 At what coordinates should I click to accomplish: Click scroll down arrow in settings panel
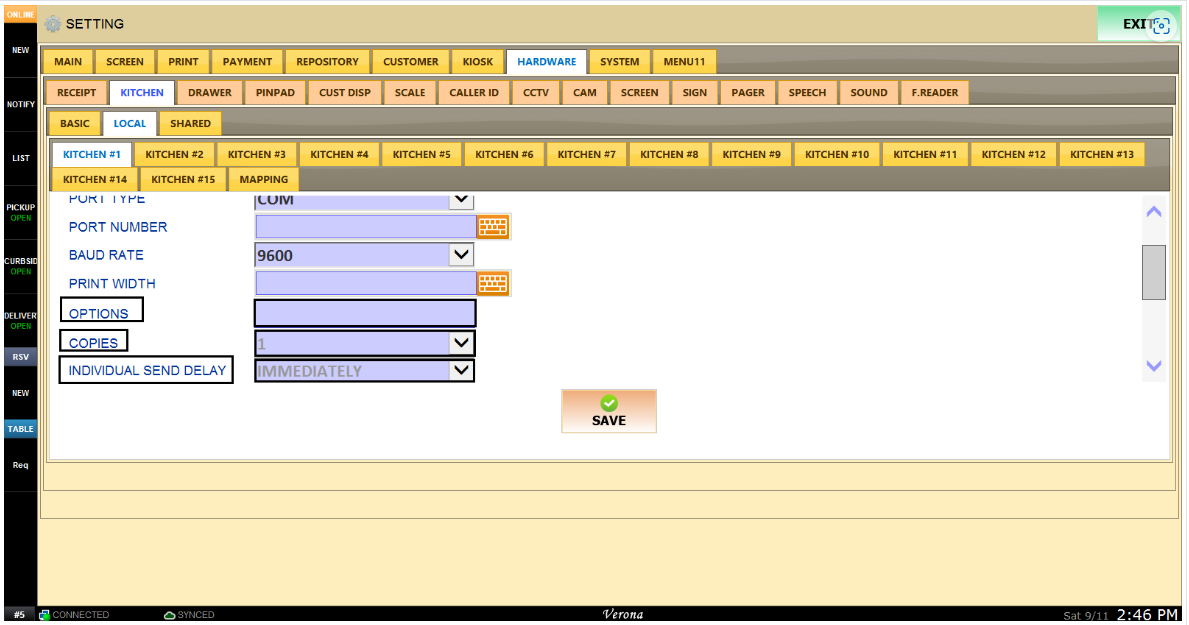1153,366
